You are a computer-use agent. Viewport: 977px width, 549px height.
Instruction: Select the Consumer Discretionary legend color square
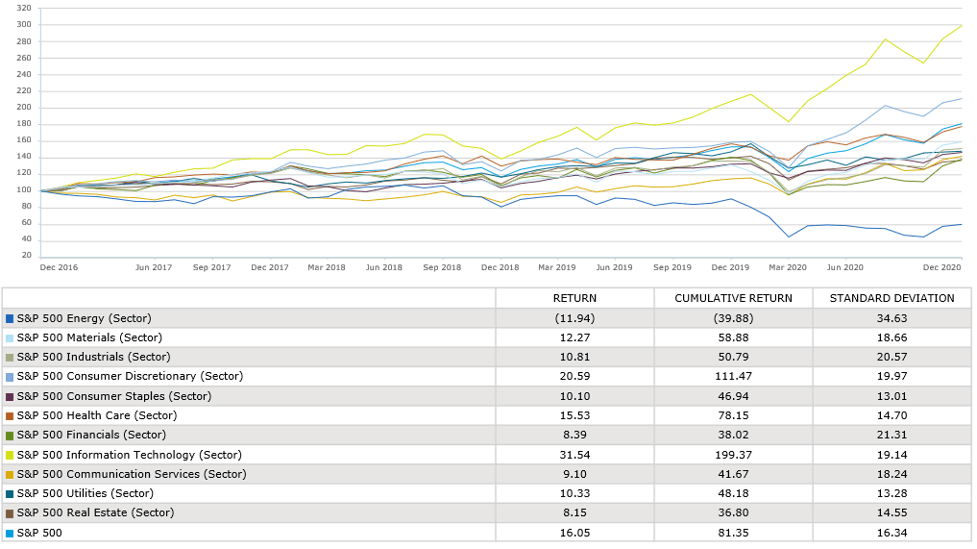point(10,376)
